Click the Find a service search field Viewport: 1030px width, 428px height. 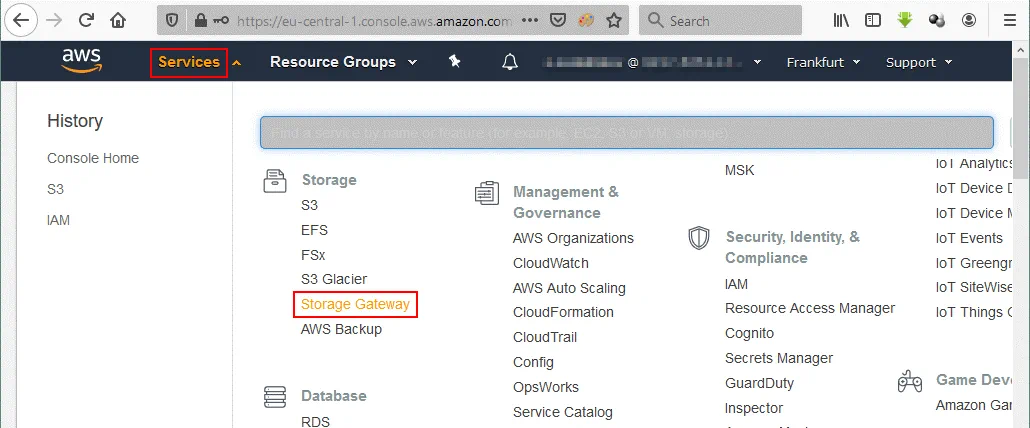626,132
